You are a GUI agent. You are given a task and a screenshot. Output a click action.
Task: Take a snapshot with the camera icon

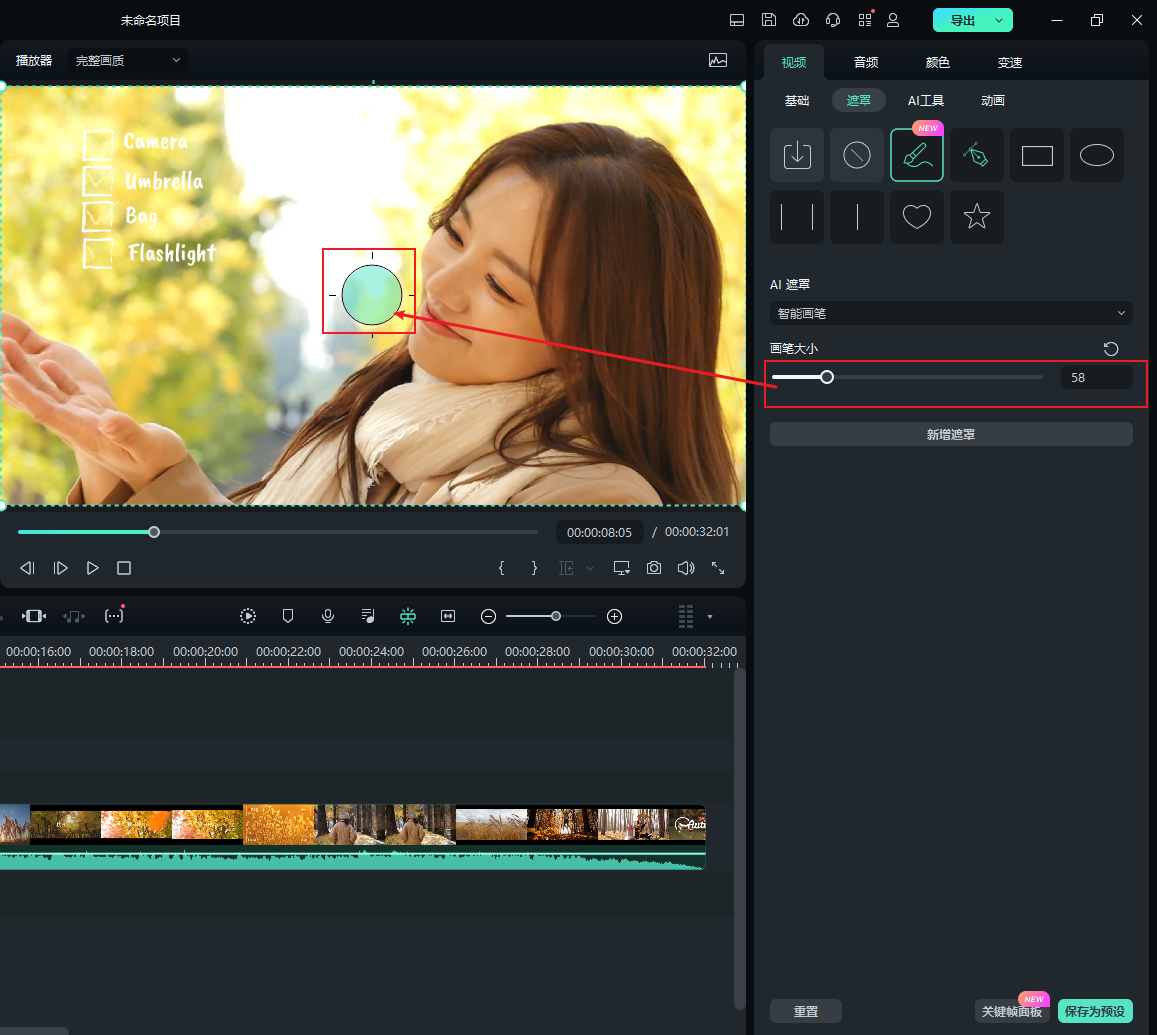(653, 568)
